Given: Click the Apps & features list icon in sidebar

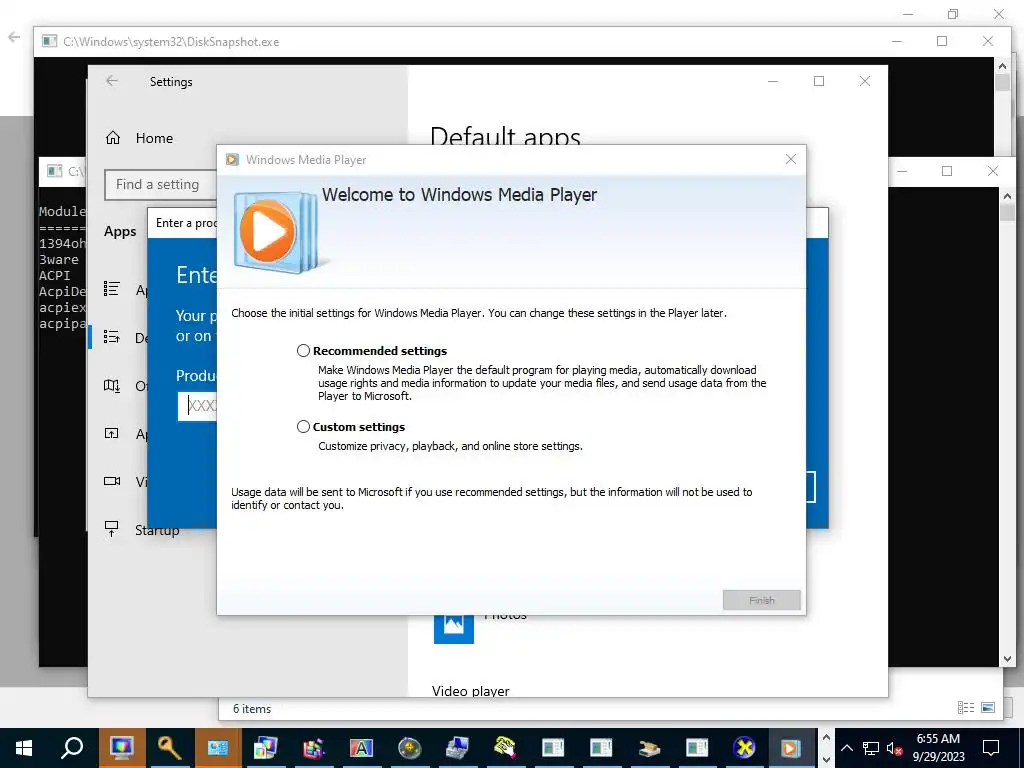Looking at the screenshot, I should tap(112, 289).
